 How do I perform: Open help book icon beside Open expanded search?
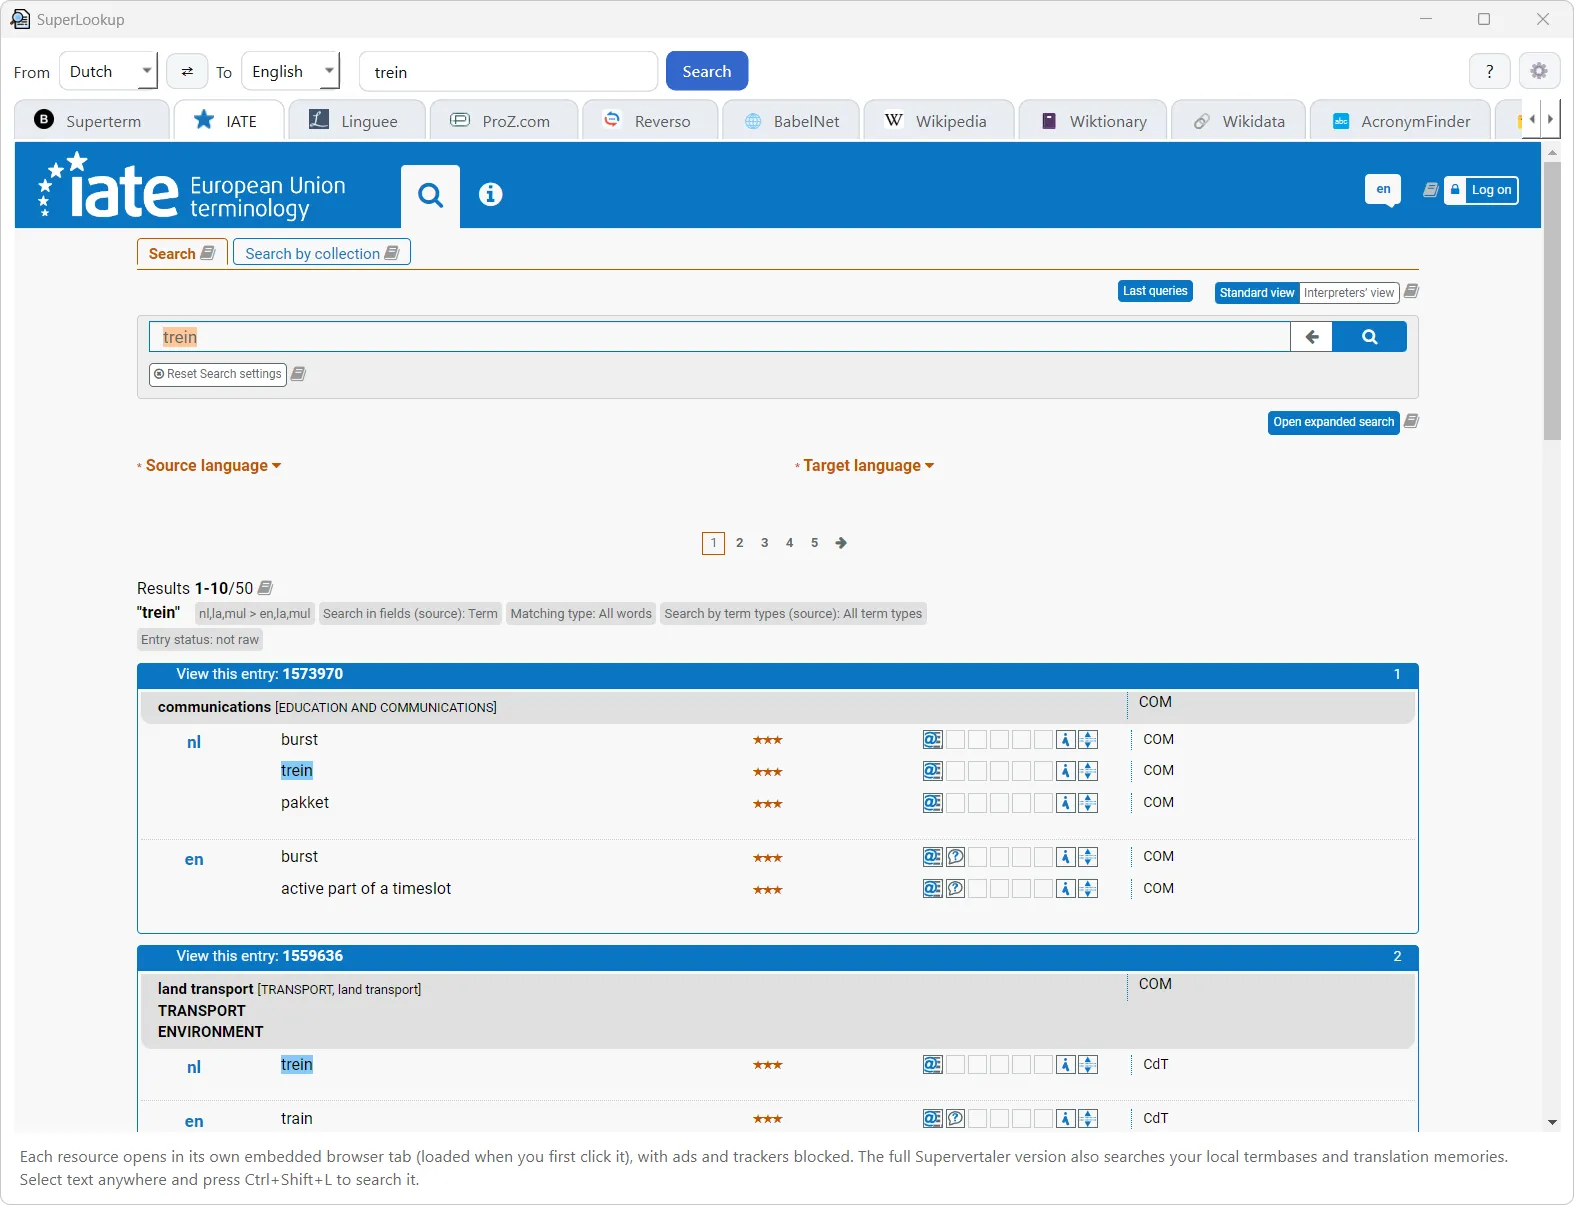click(1411, 421)
